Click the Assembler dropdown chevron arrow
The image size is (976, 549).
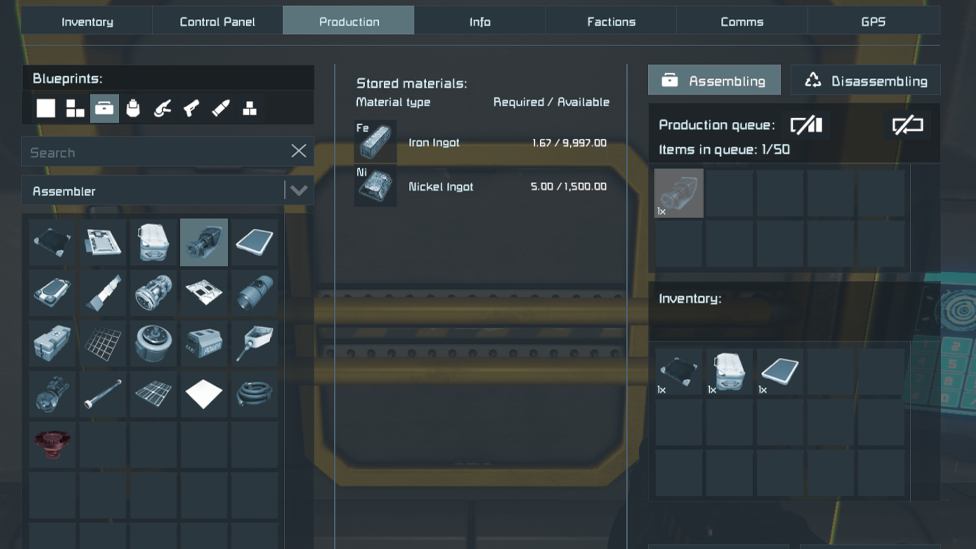click(x=299, y=190)
